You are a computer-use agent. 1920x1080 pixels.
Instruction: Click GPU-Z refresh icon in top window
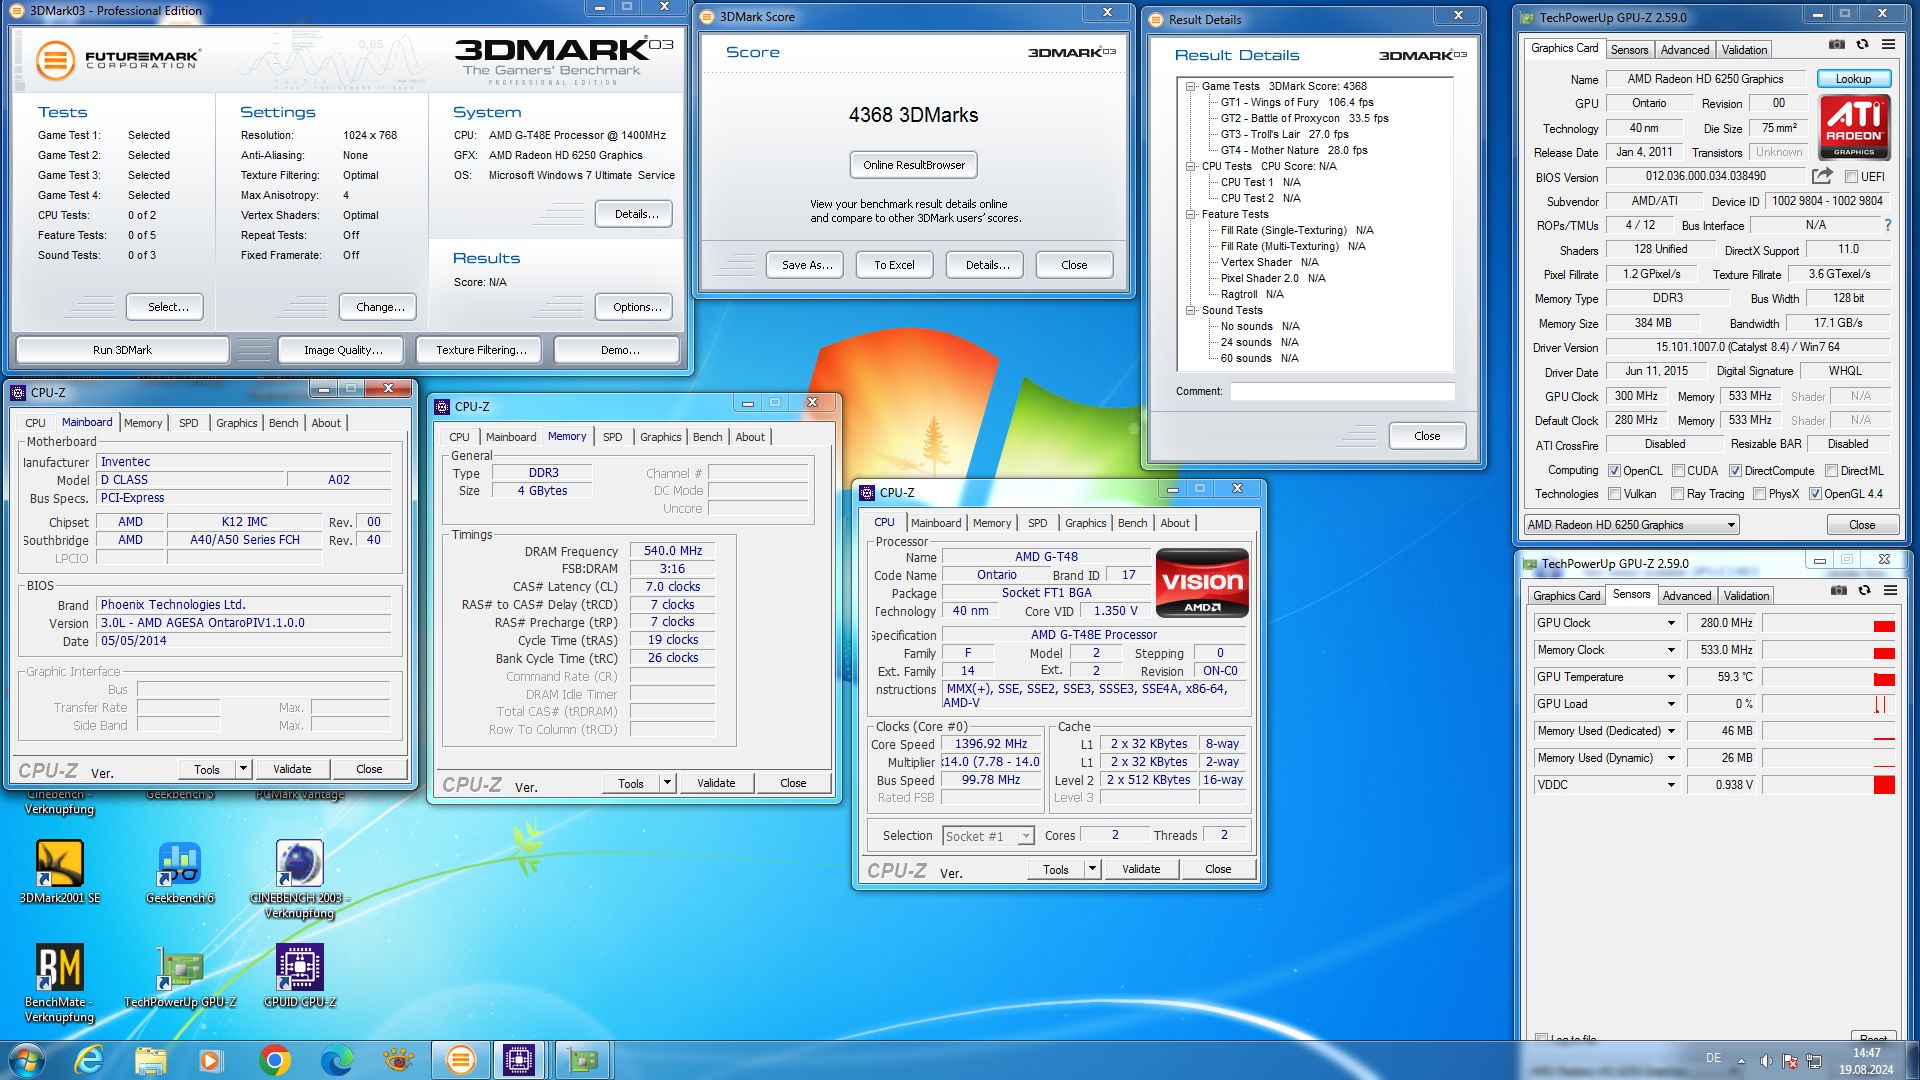[x=1862, y=45]
